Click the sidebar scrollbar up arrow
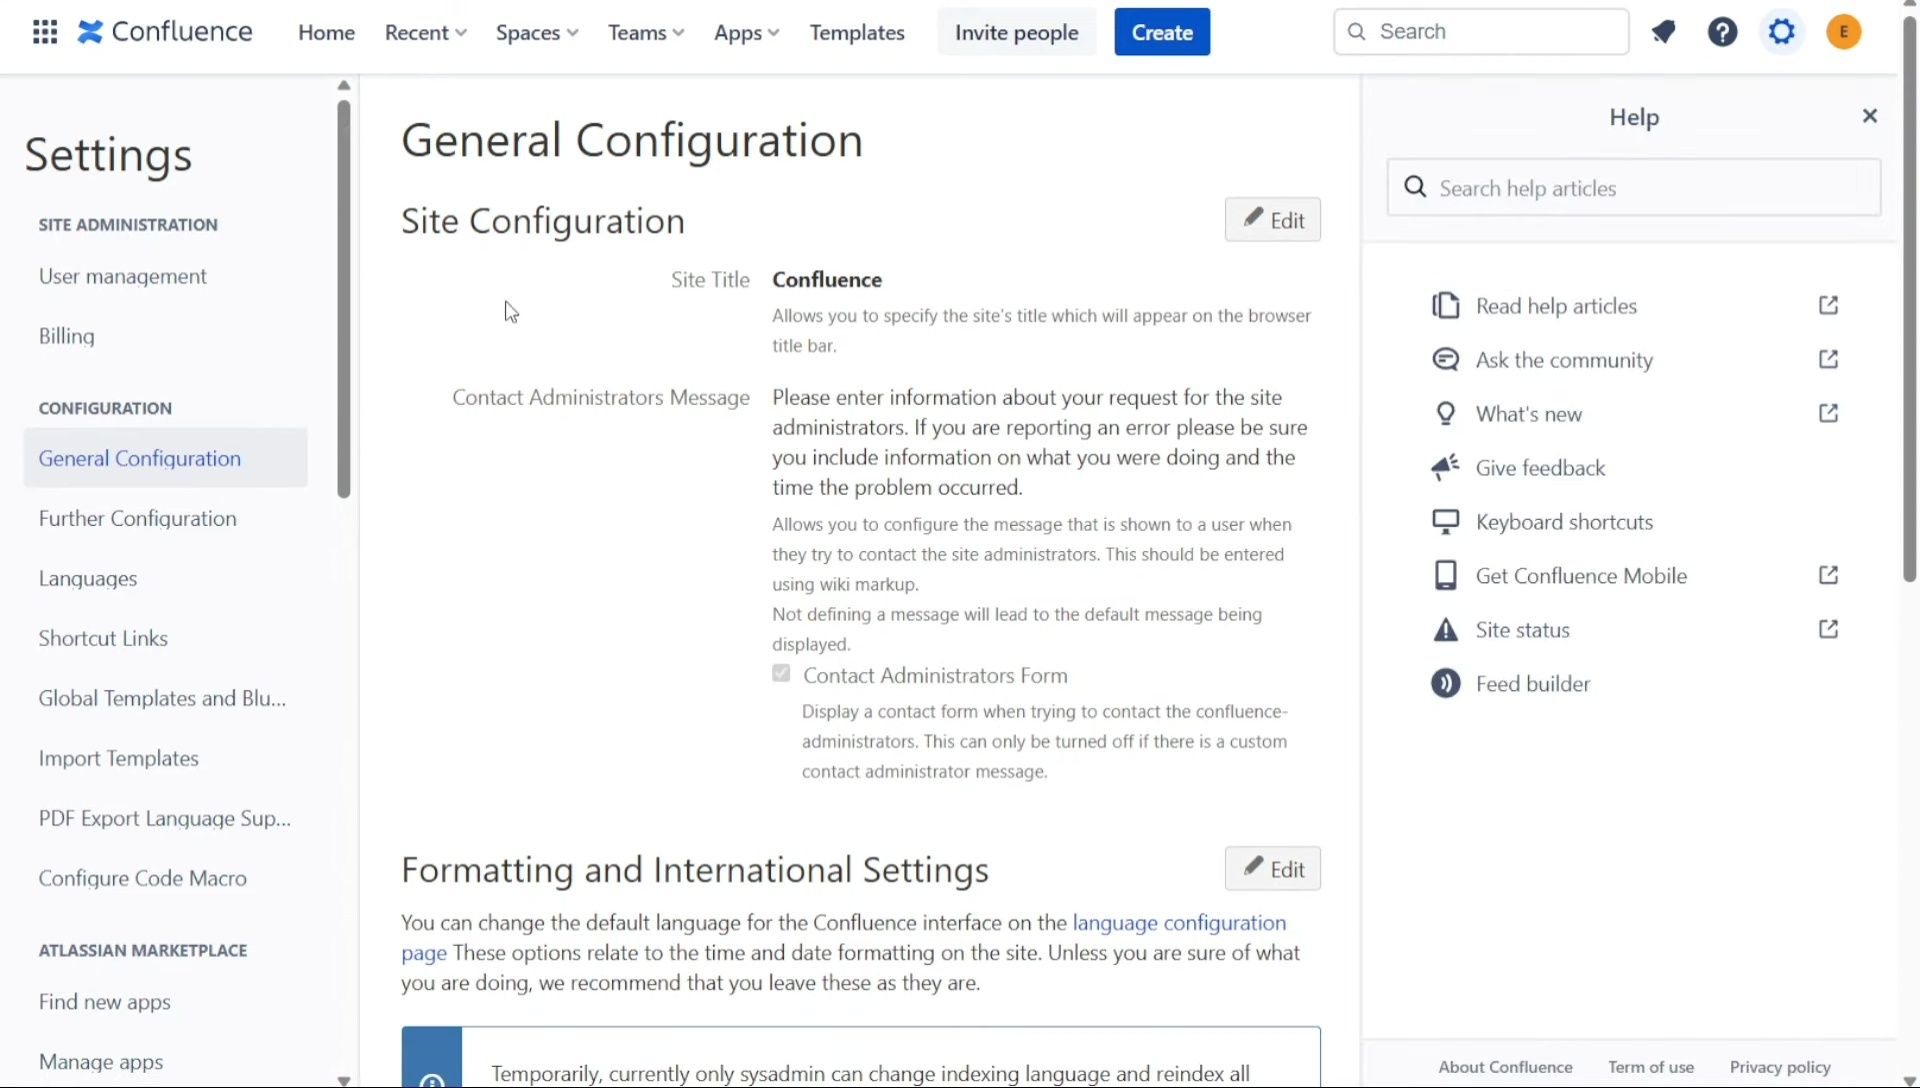The height and width of the screenshot is (1088, 1920). point(344,85)
